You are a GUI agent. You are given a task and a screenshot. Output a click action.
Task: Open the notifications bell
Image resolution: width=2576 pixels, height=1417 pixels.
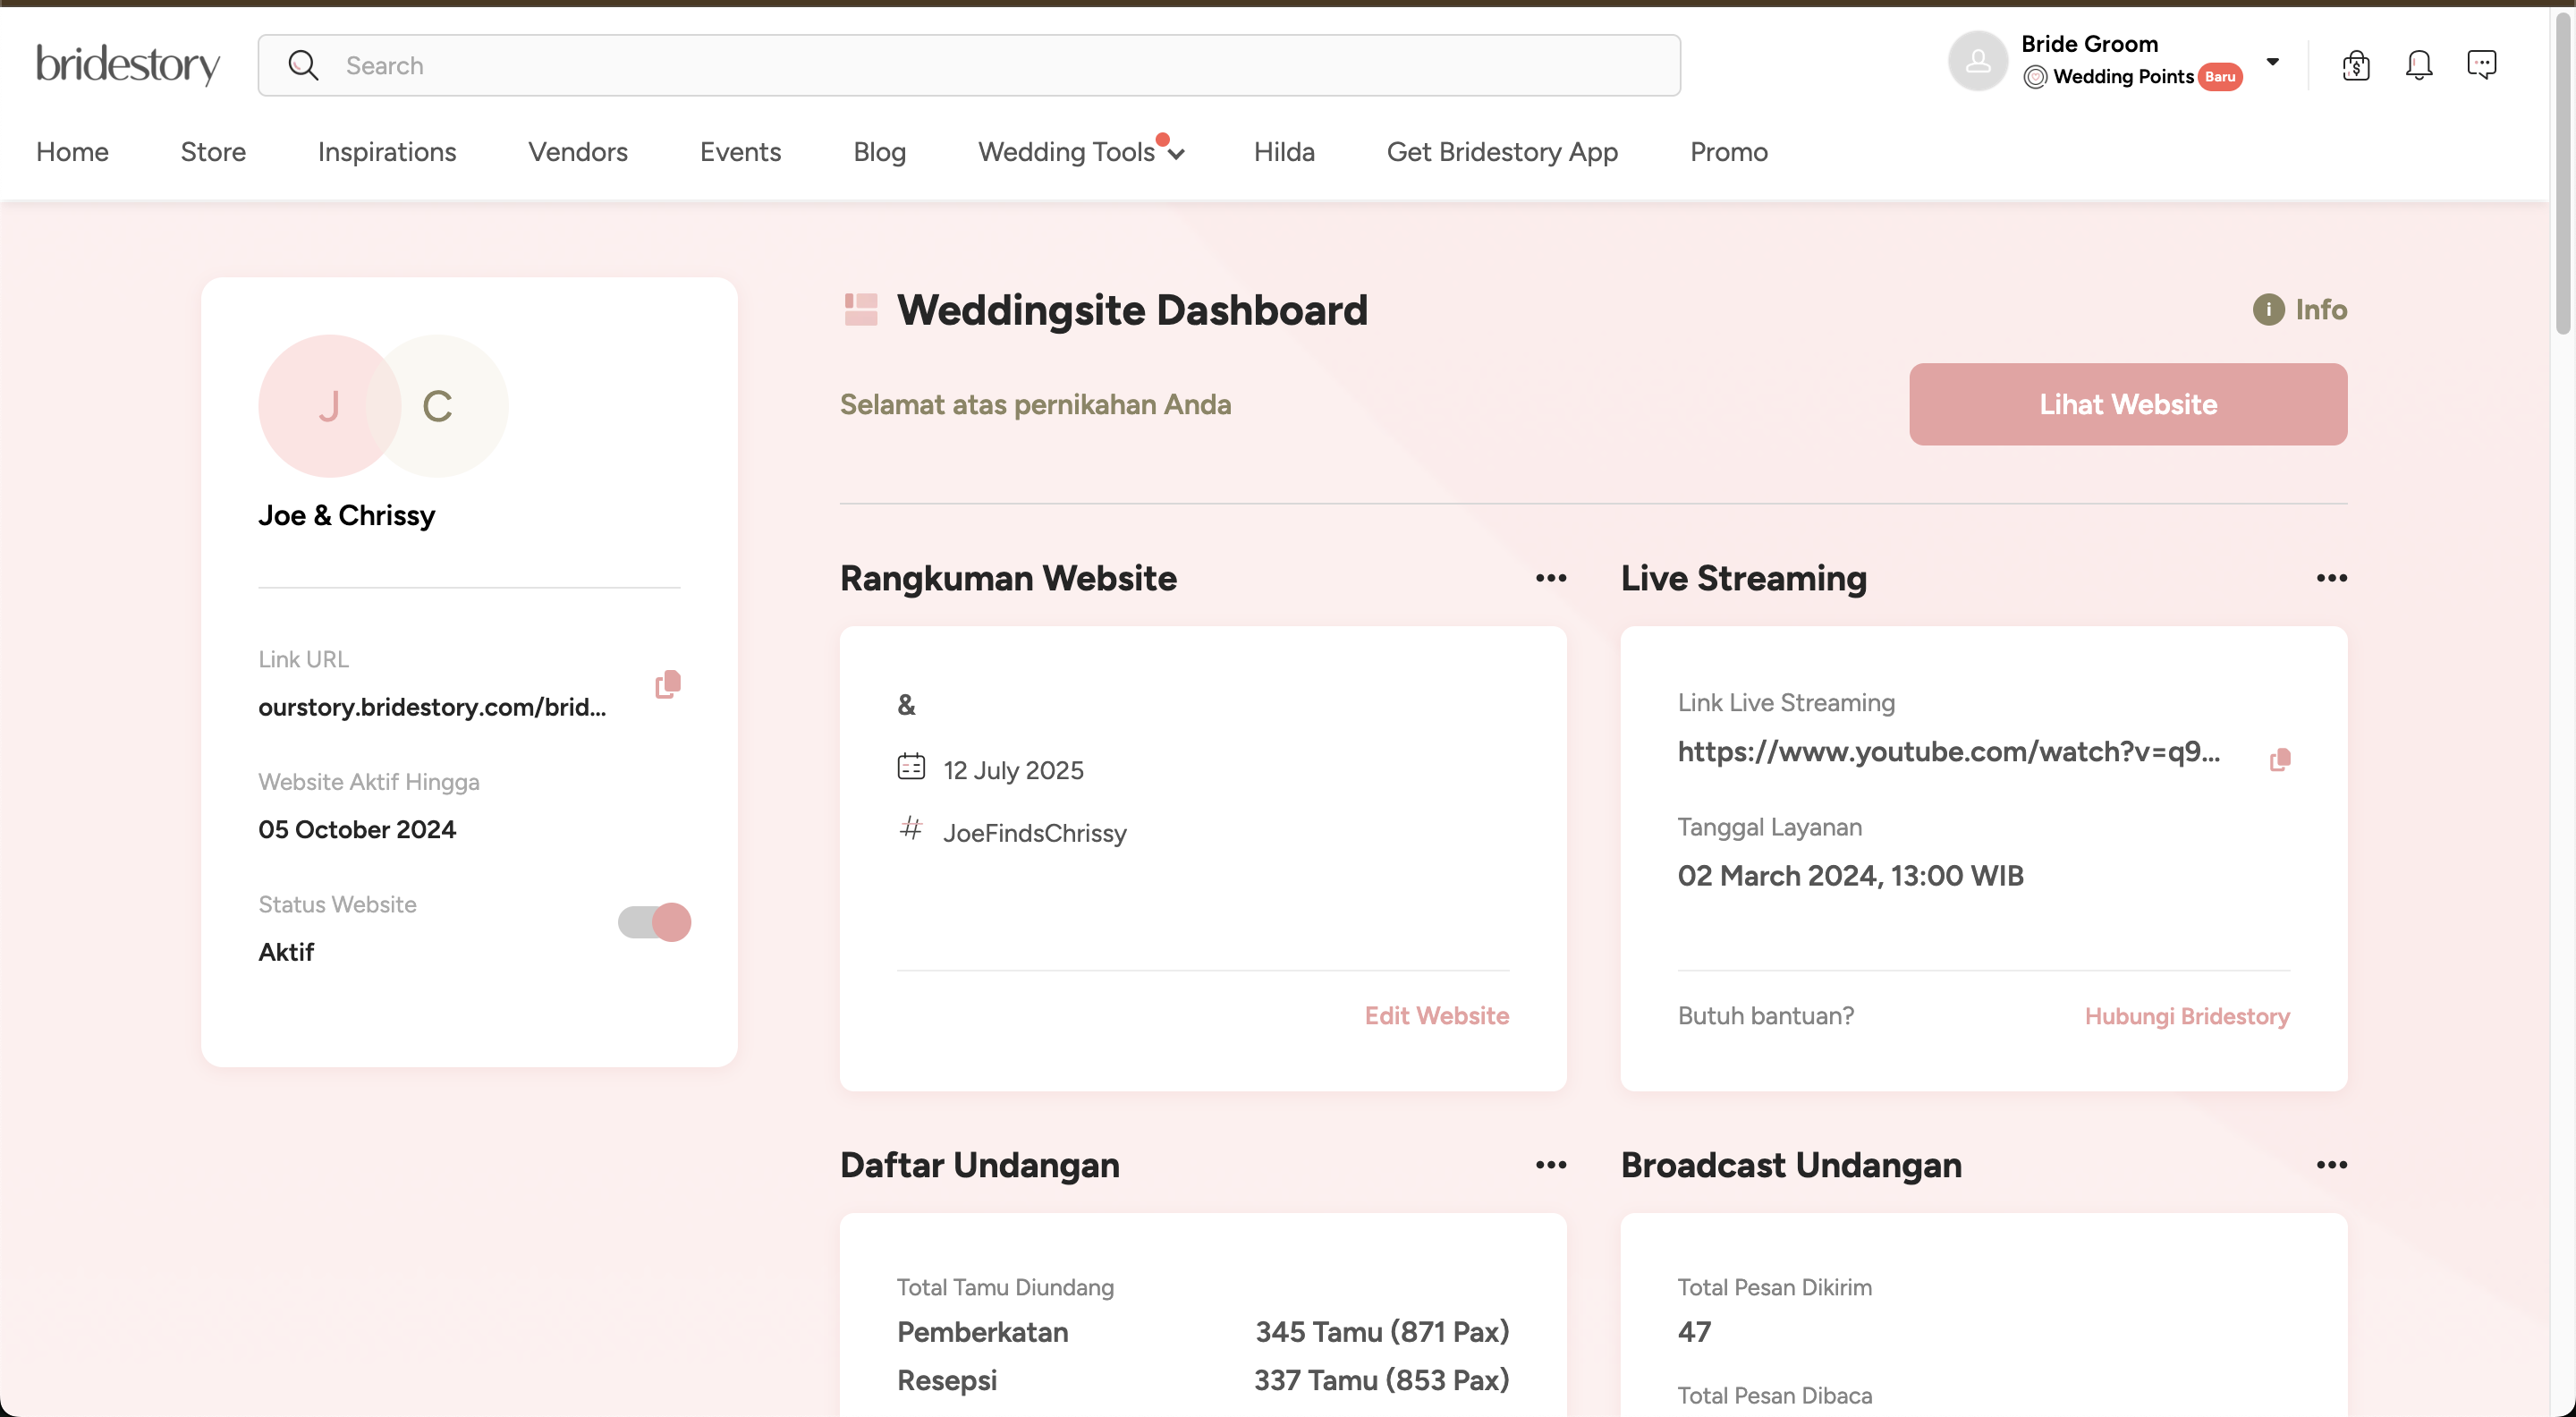pyautogui.click(x=2418, y=65)
